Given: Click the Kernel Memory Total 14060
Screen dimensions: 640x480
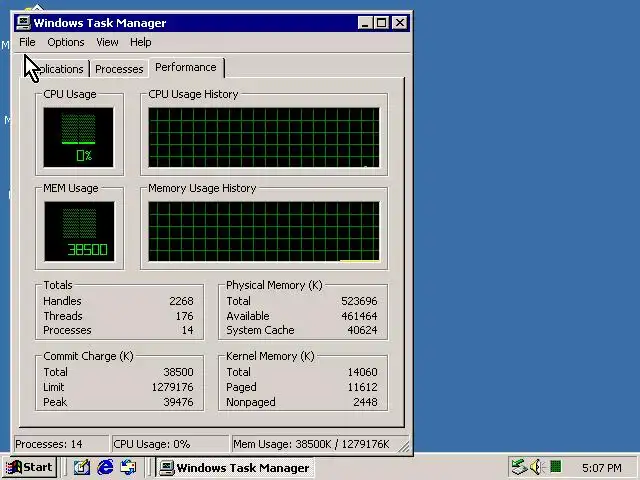Looking at the screenshot, I should [362, 372].
